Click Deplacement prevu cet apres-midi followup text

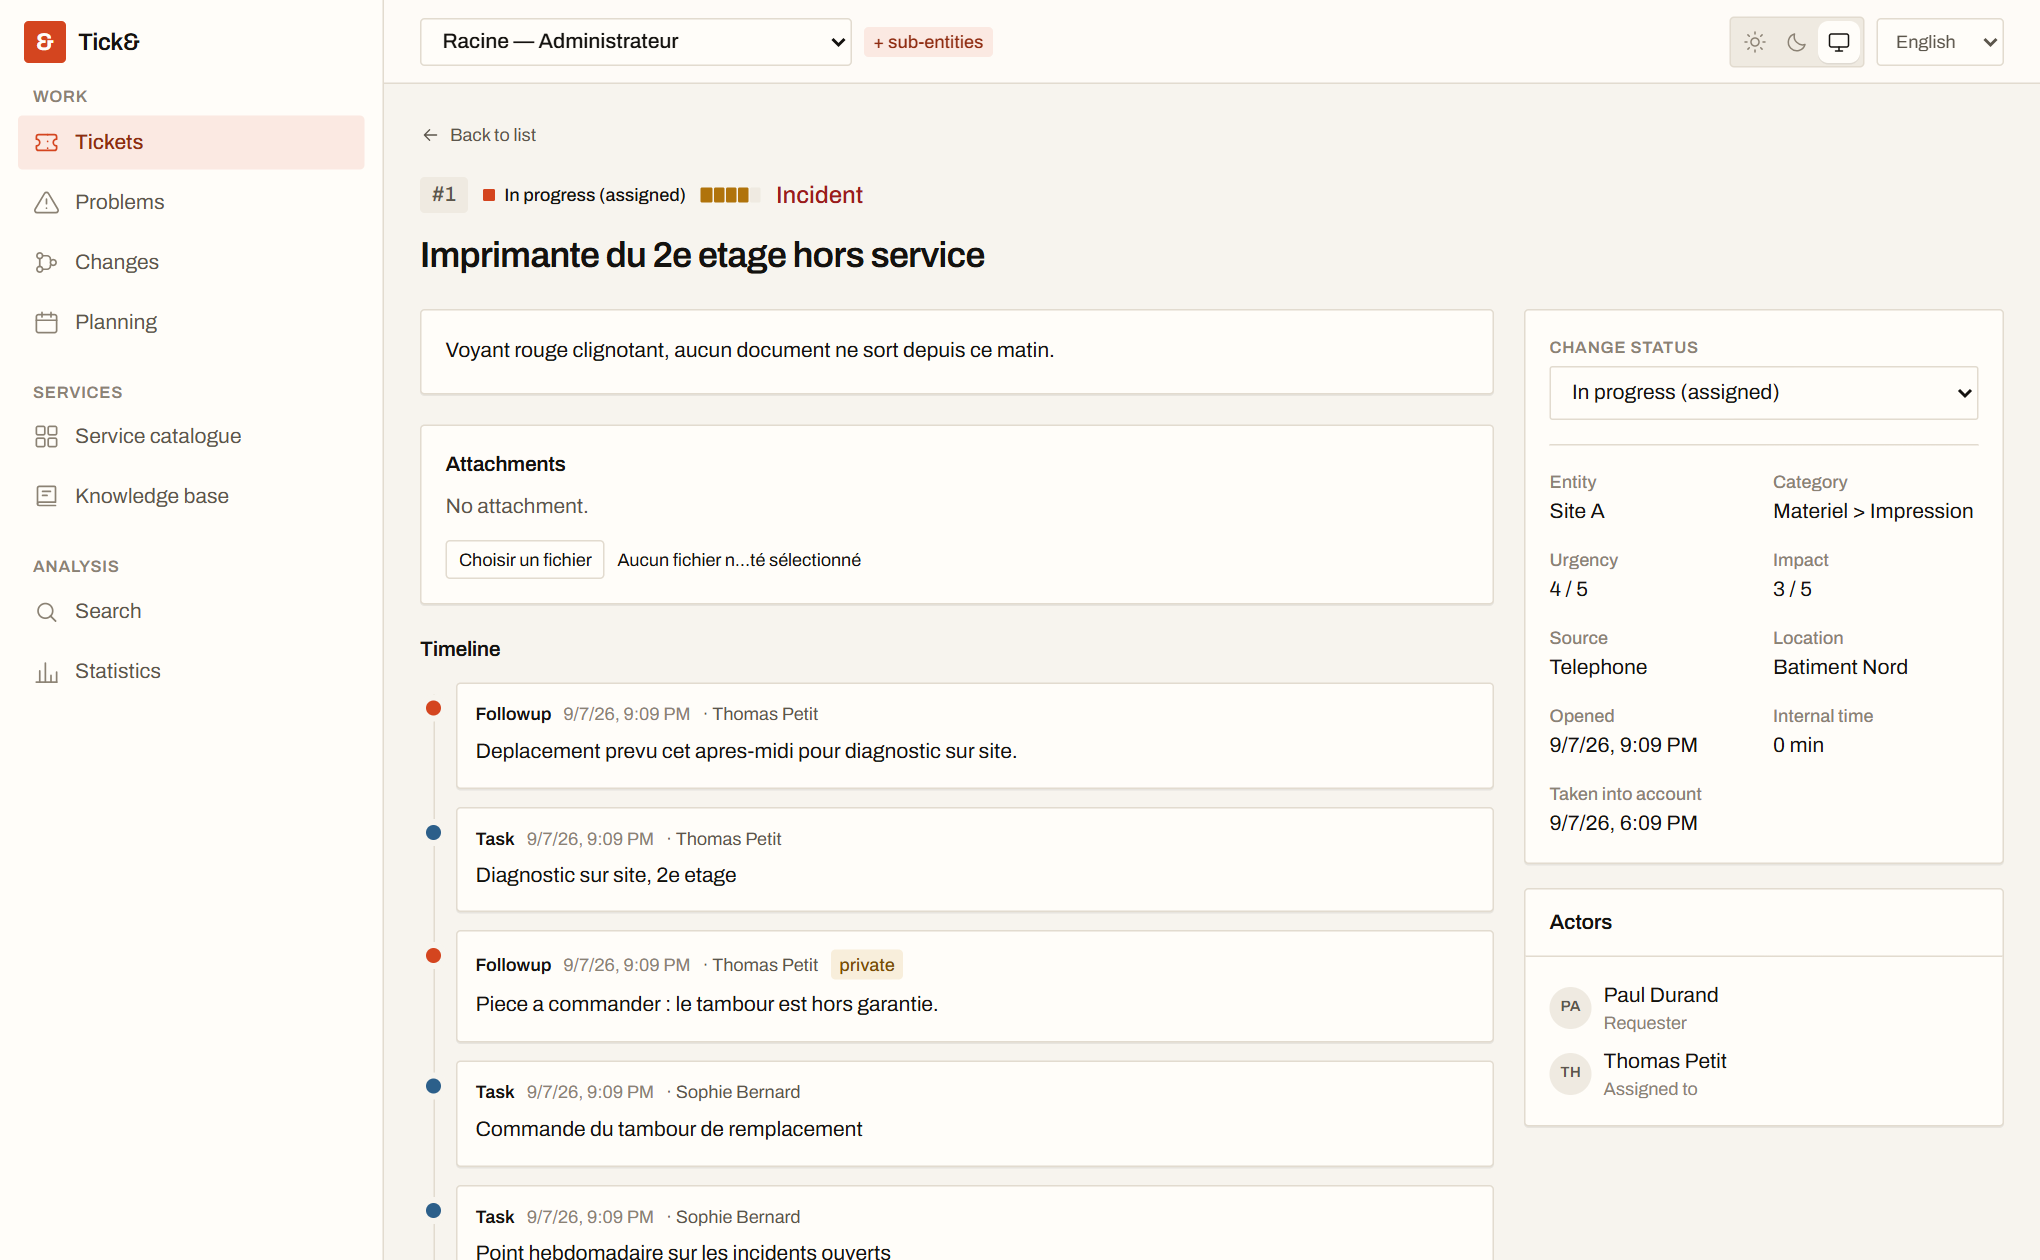pyautogui.click(x=746, y=751)
